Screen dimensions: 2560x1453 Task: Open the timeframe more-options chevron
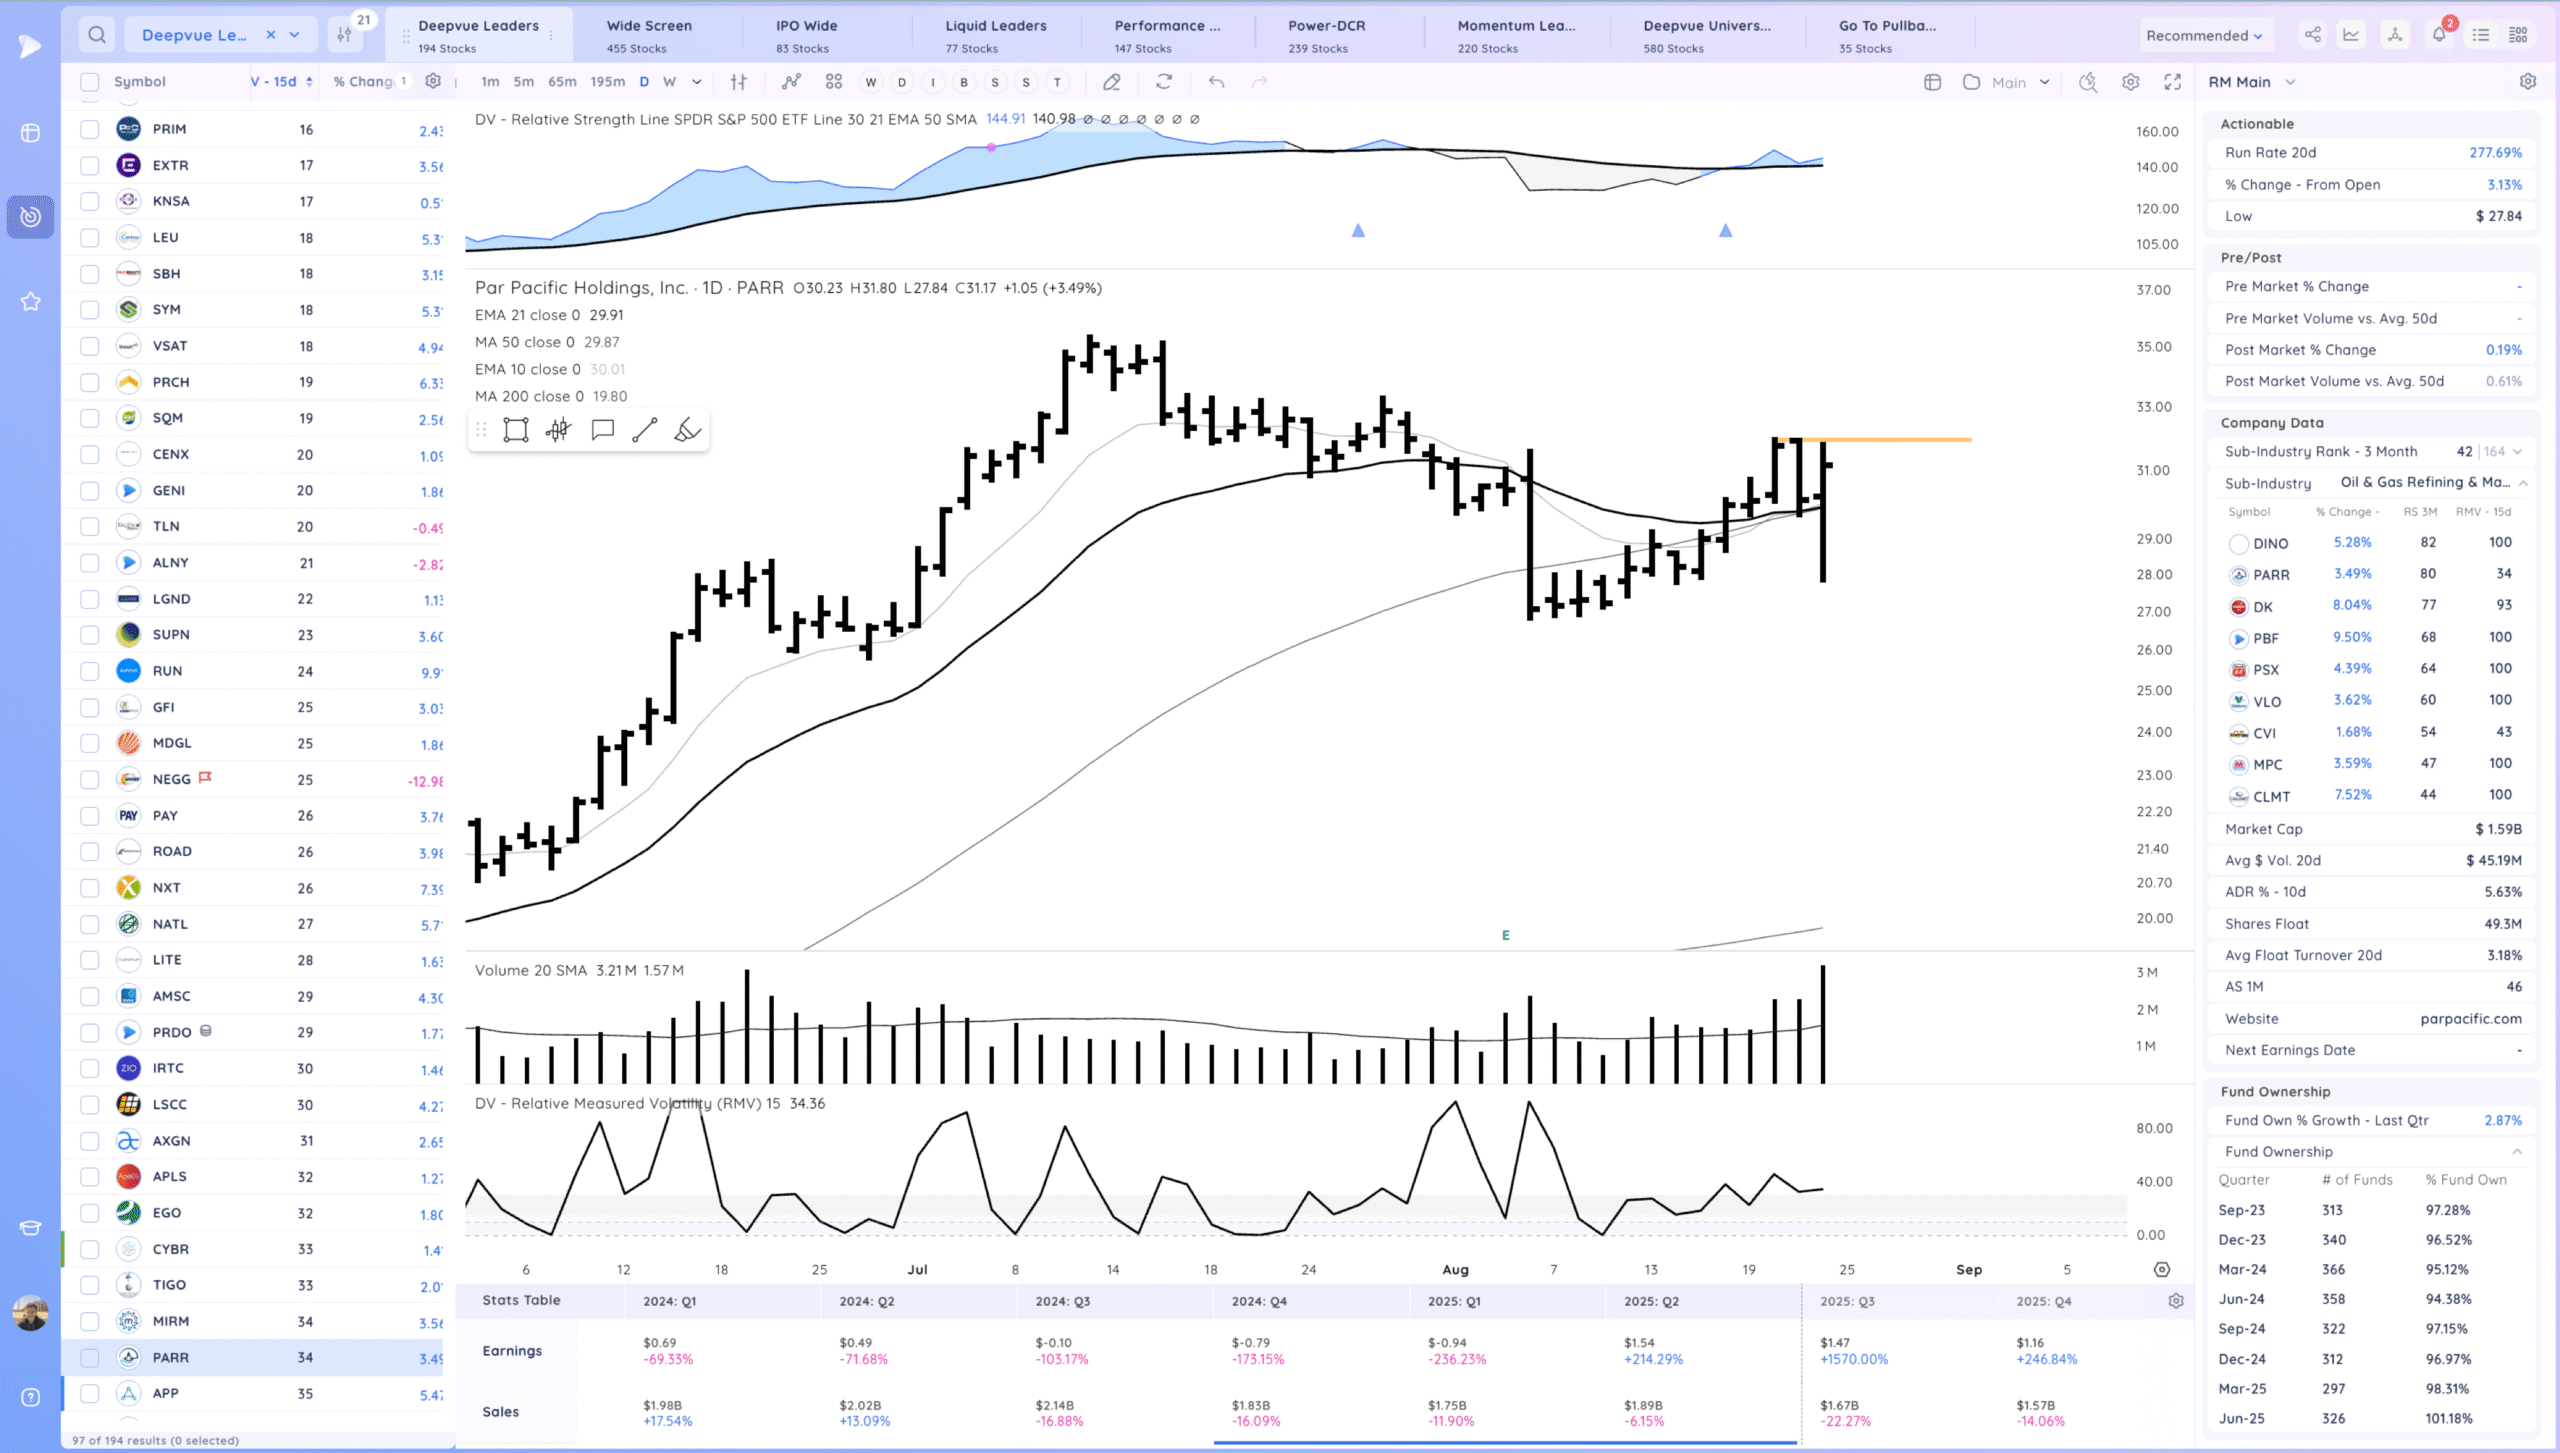tap(697, 82)
